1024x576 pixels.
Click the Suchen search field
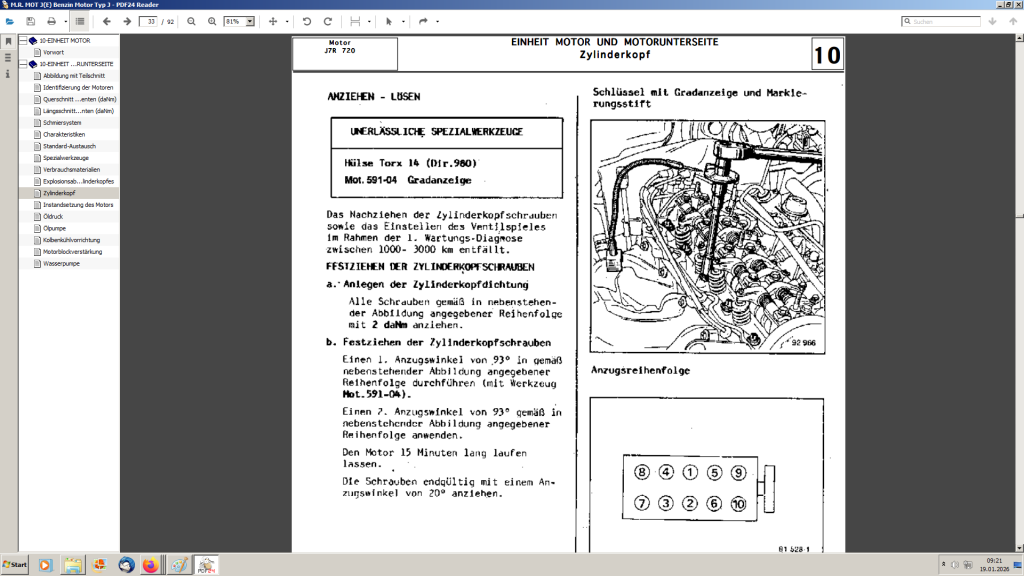[960, 21]
